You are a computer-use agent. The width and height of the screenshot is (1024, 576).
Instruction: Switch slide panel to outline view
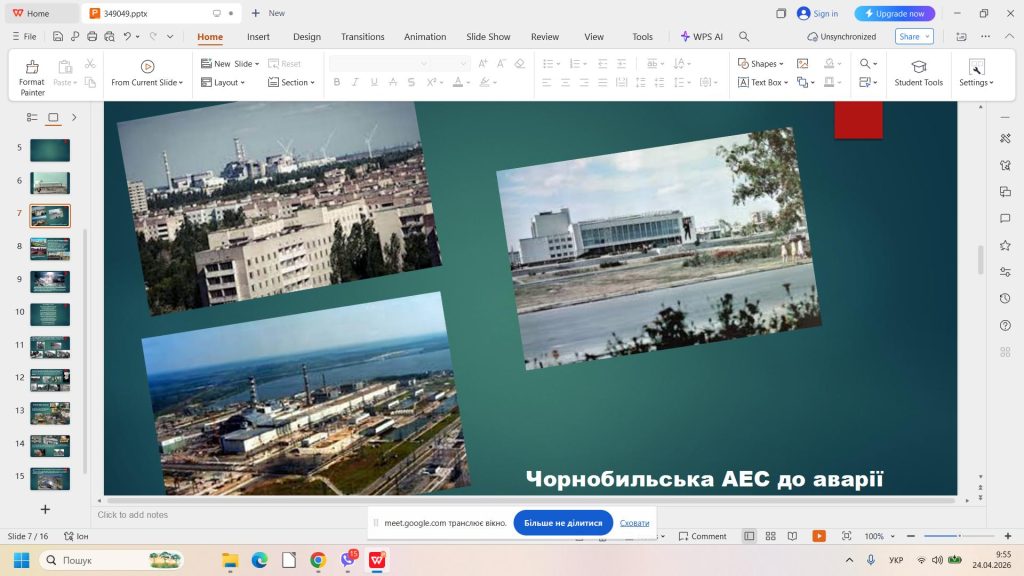click(x=32, y=117)
